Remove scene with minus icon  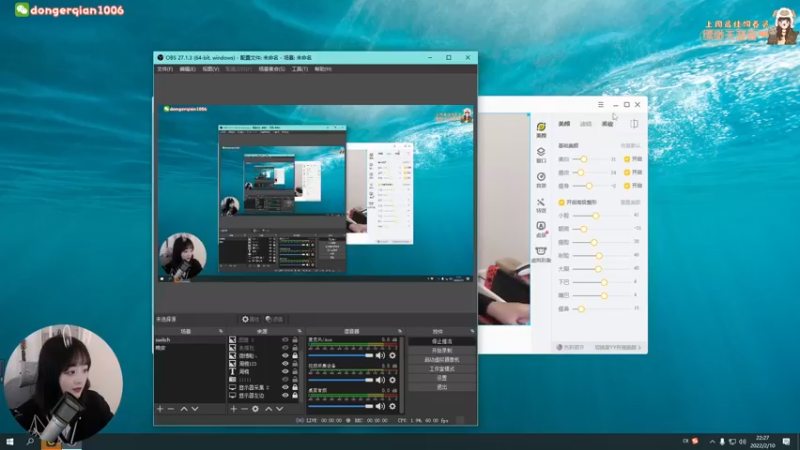171,409
